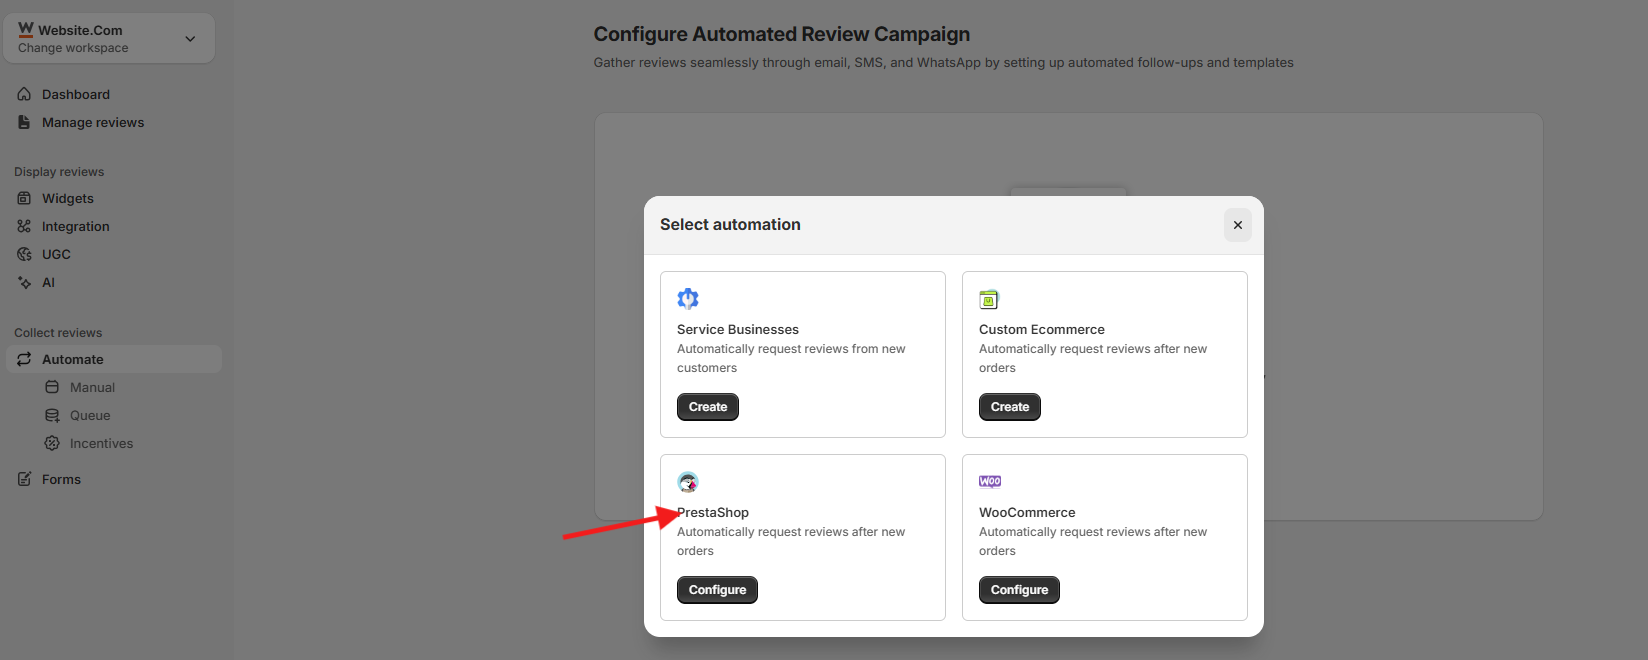The height and width of the screenshot is (660, 1648).
Task: Click the Custom Ecommerce card icon
Action: [989, 299]
